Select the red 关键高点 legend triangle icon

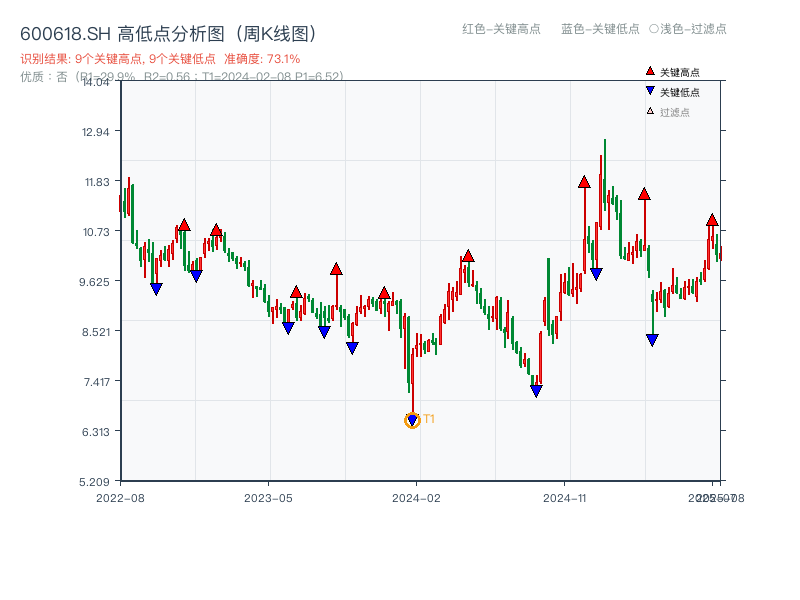click(x=648, y=70)
